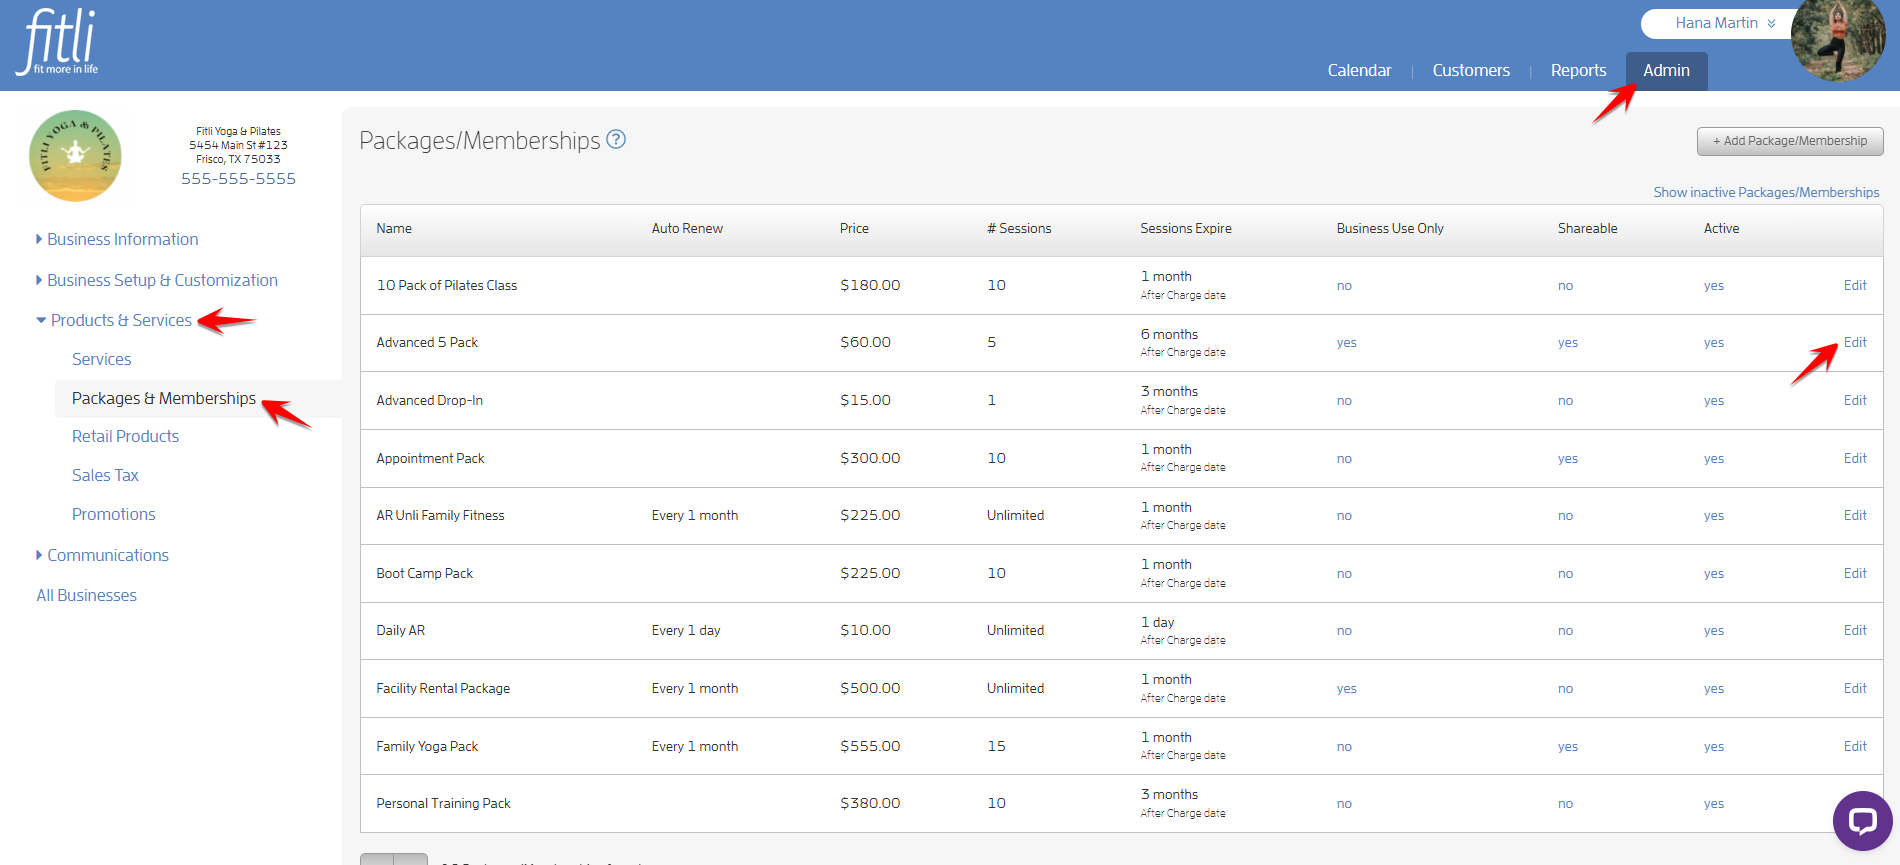
Task: Click the $380.00 price cell
Action: click(x=870, y=803)
